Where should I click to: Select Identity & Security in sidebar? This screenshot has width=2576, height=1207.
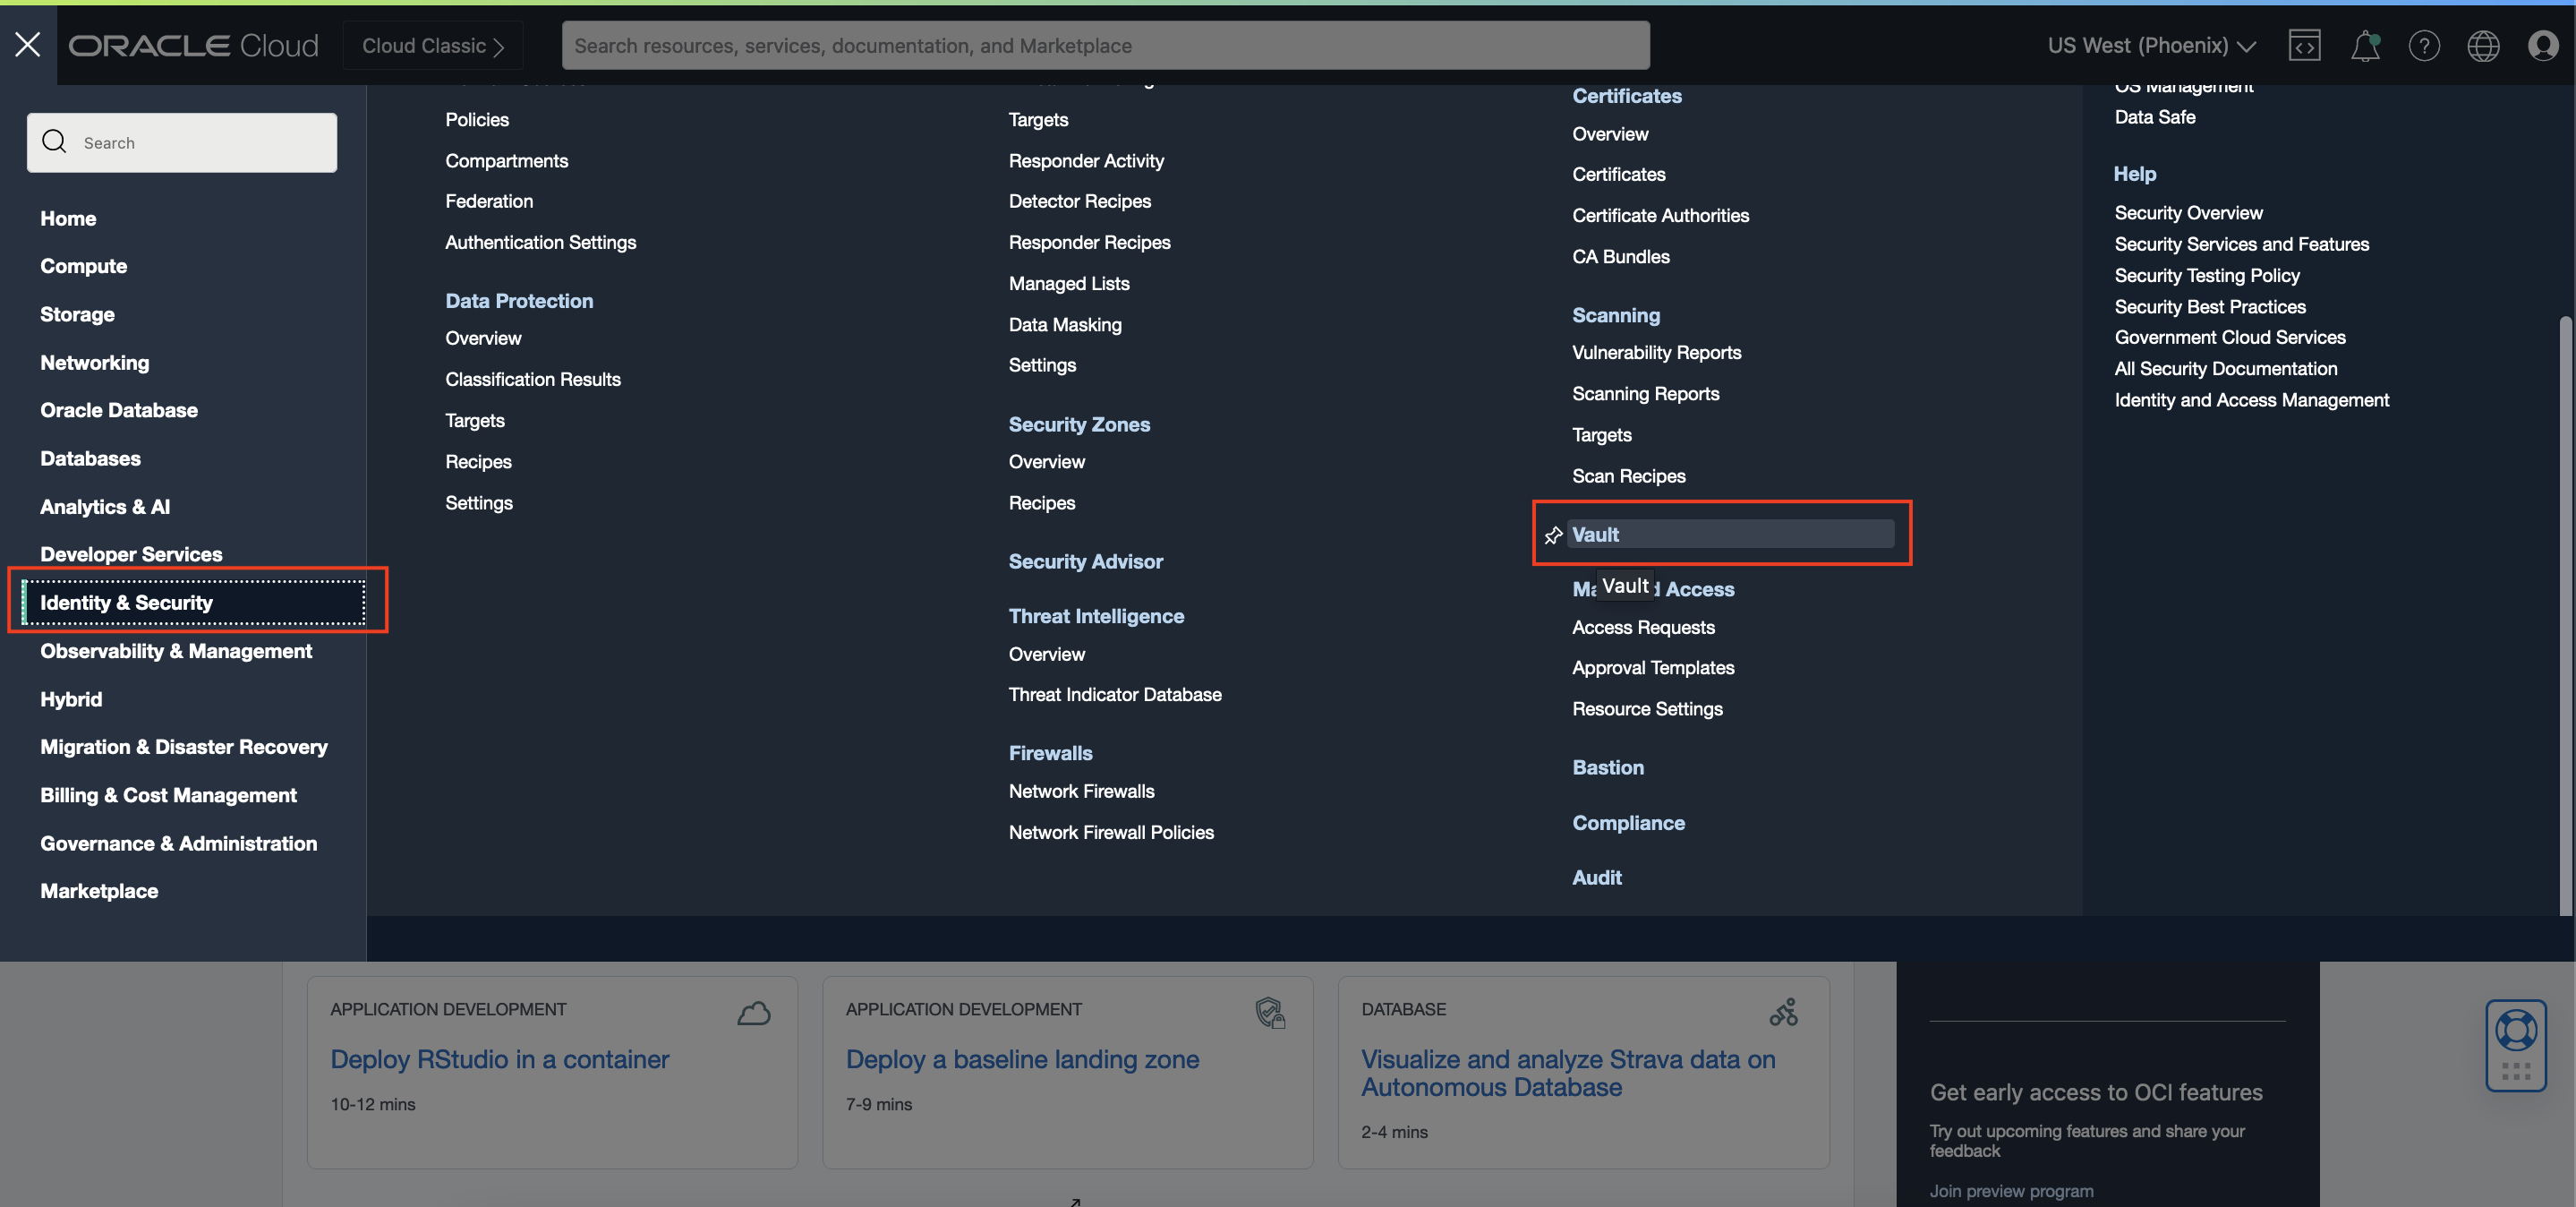[127, 602]
